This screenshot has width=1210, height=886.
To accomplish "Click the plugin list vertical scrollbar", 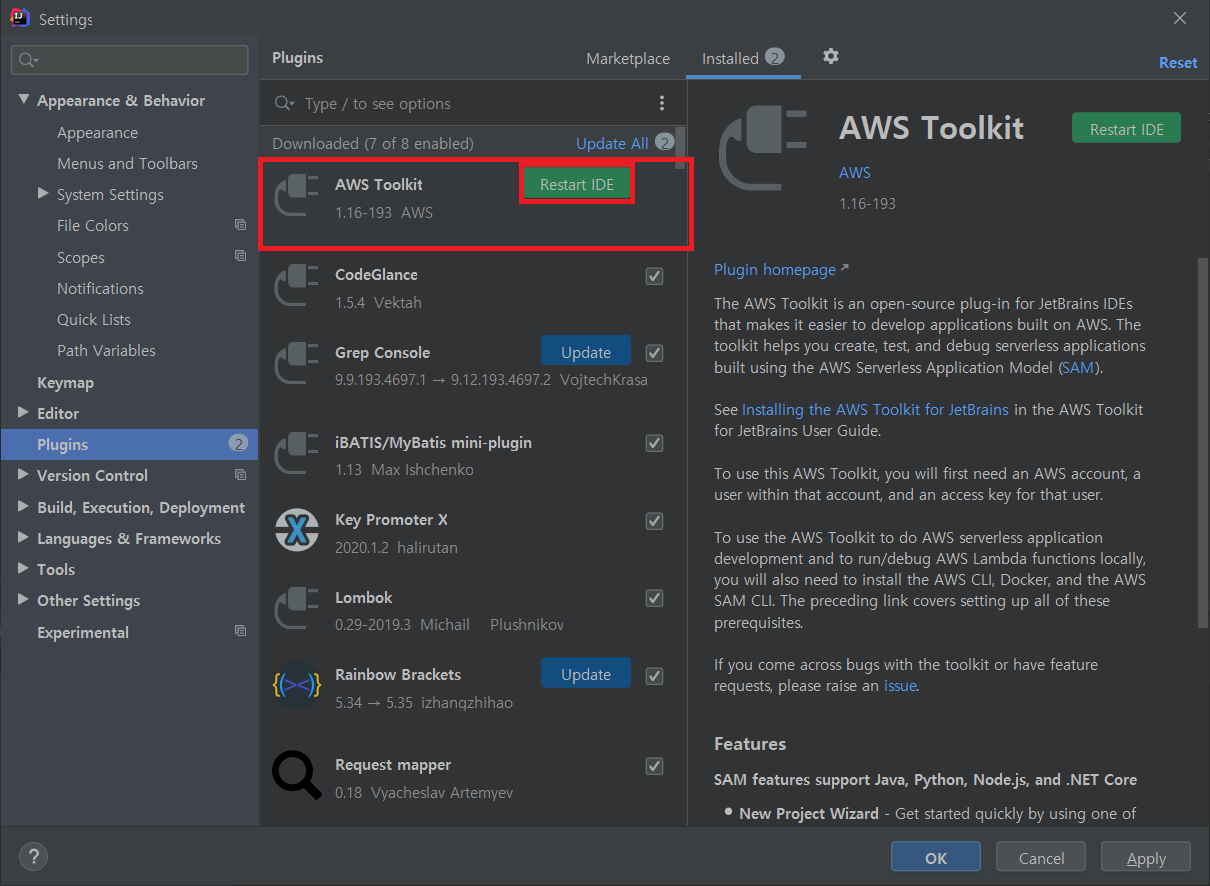I will coord(681,148).
